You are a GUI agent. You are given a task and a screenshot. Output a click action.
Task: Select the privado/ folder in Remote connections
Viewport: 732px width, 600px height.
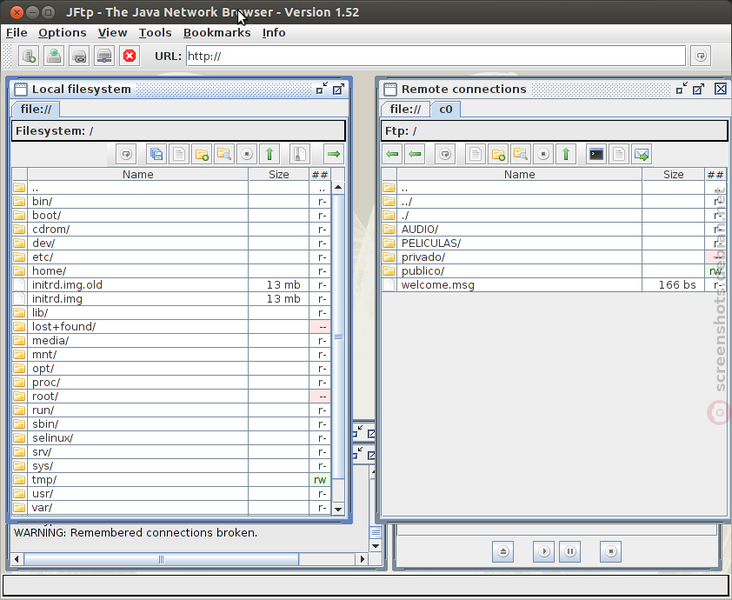554,257
